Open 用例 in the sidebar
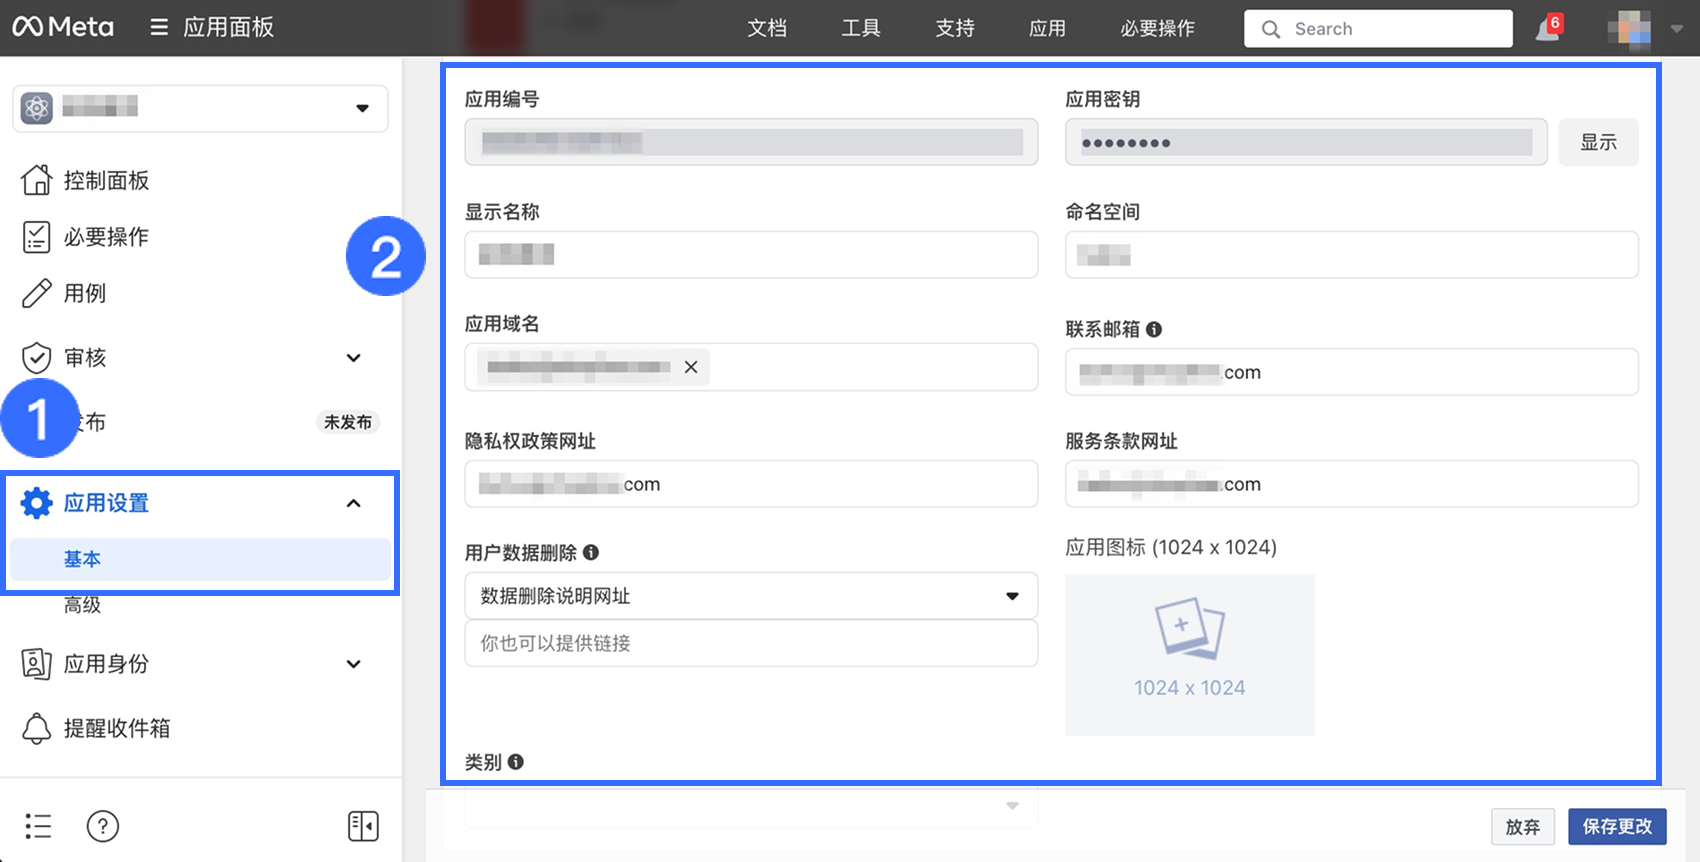The image size is (1700, 862). [85, 293]
